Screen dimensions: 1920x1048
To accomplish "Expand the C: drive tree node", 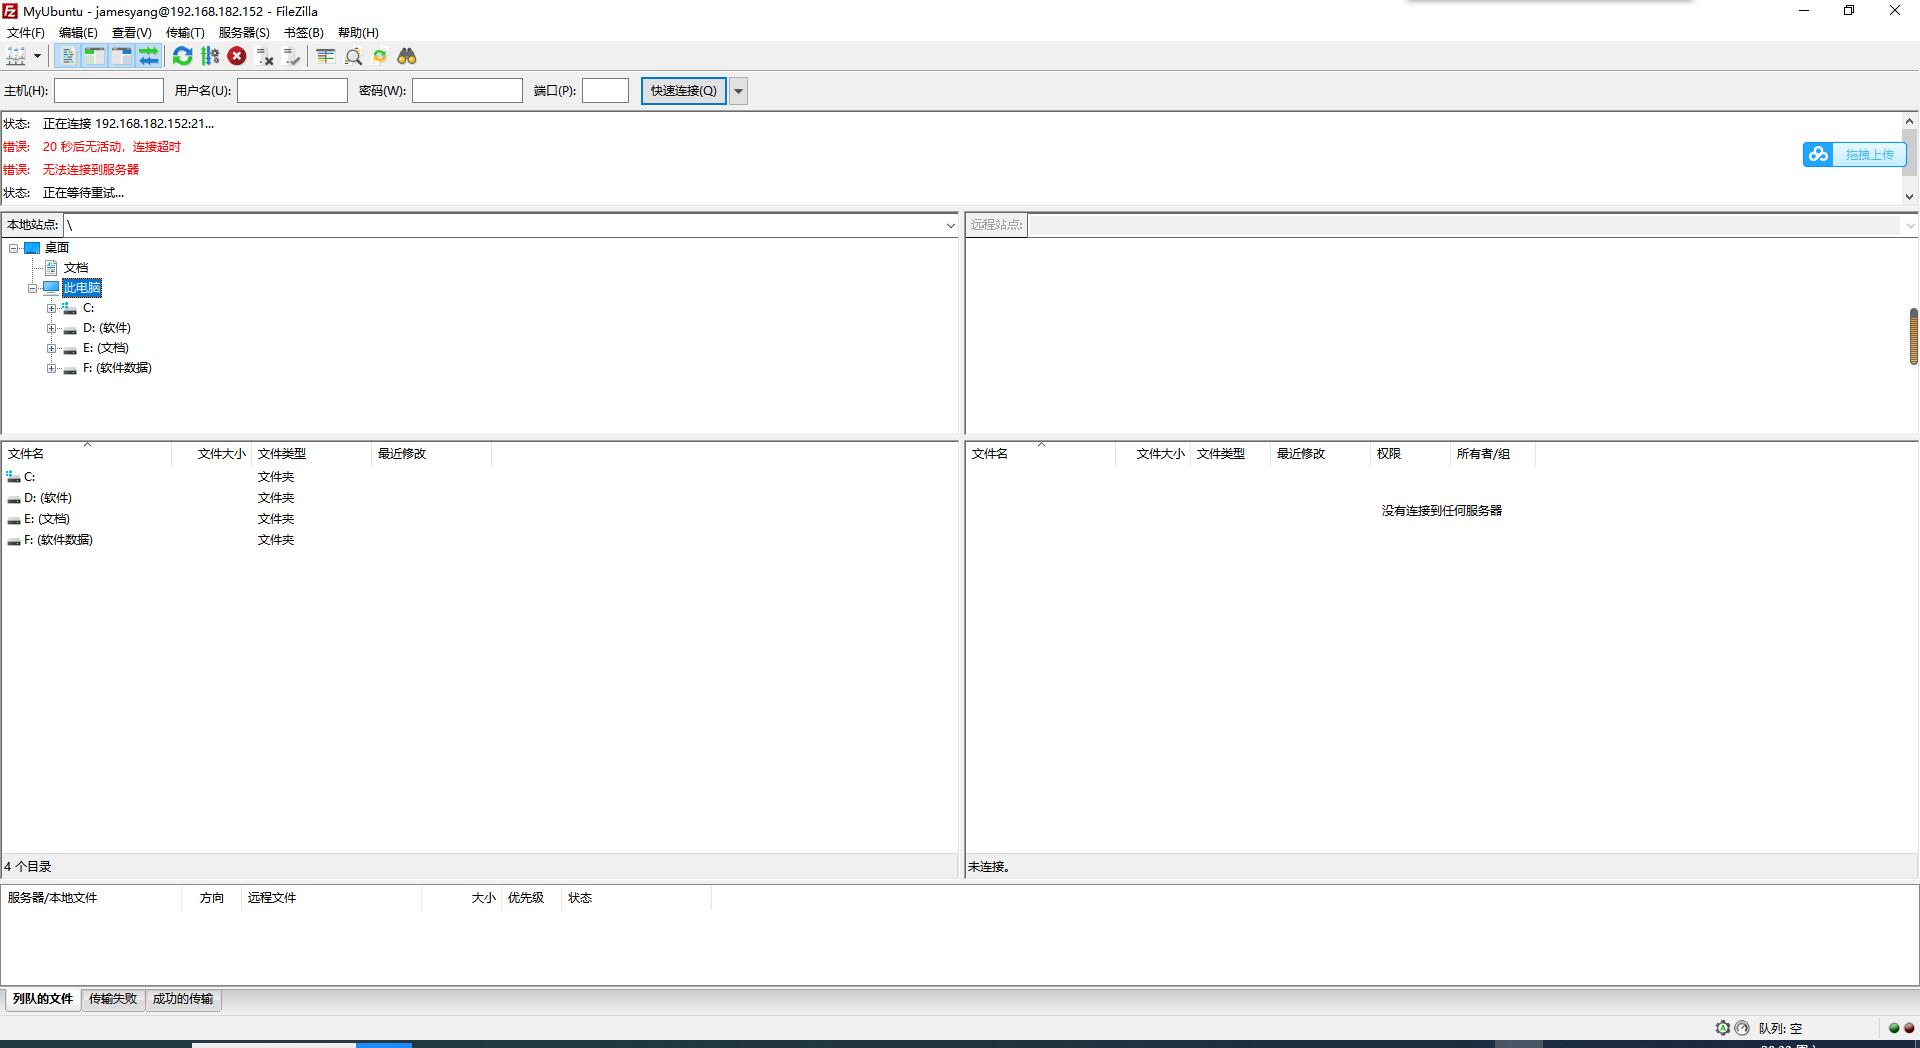I will coord(51,308).
